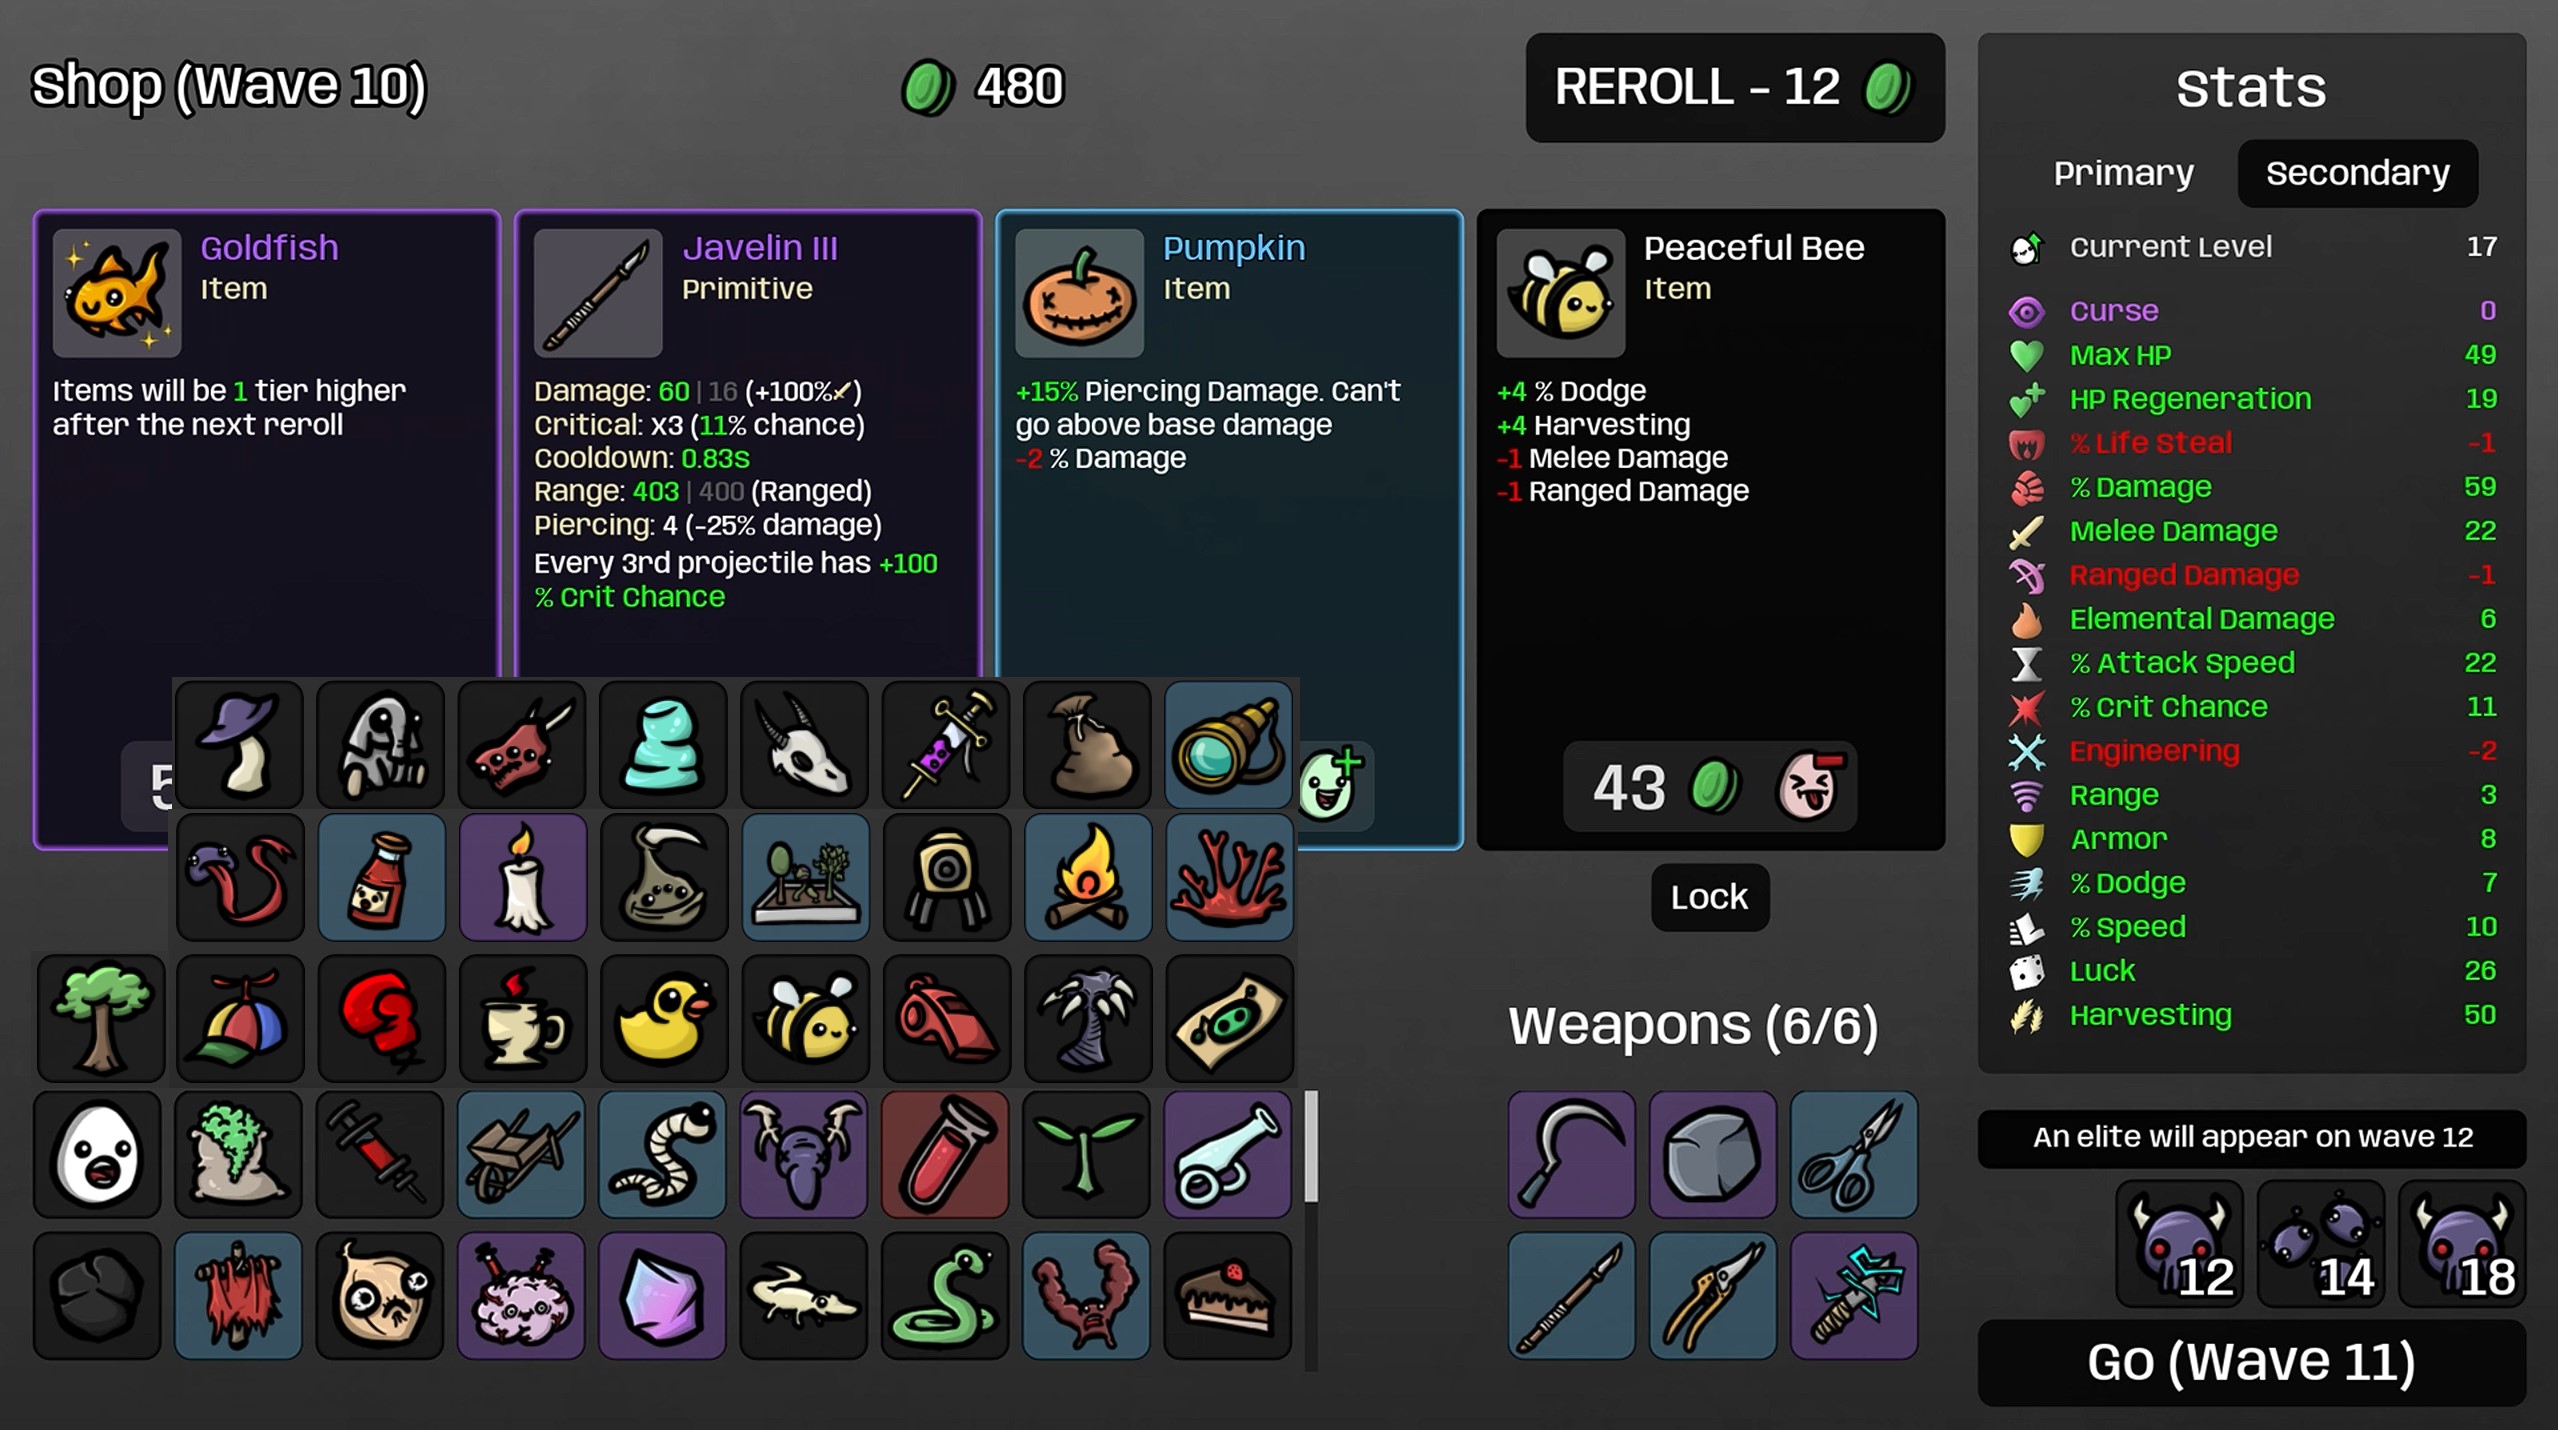Select the rubber duck item icon
Image resolution: width=2558 pixels, height=1430 pixels.
pyautogui.click(x=663, y=1018)
